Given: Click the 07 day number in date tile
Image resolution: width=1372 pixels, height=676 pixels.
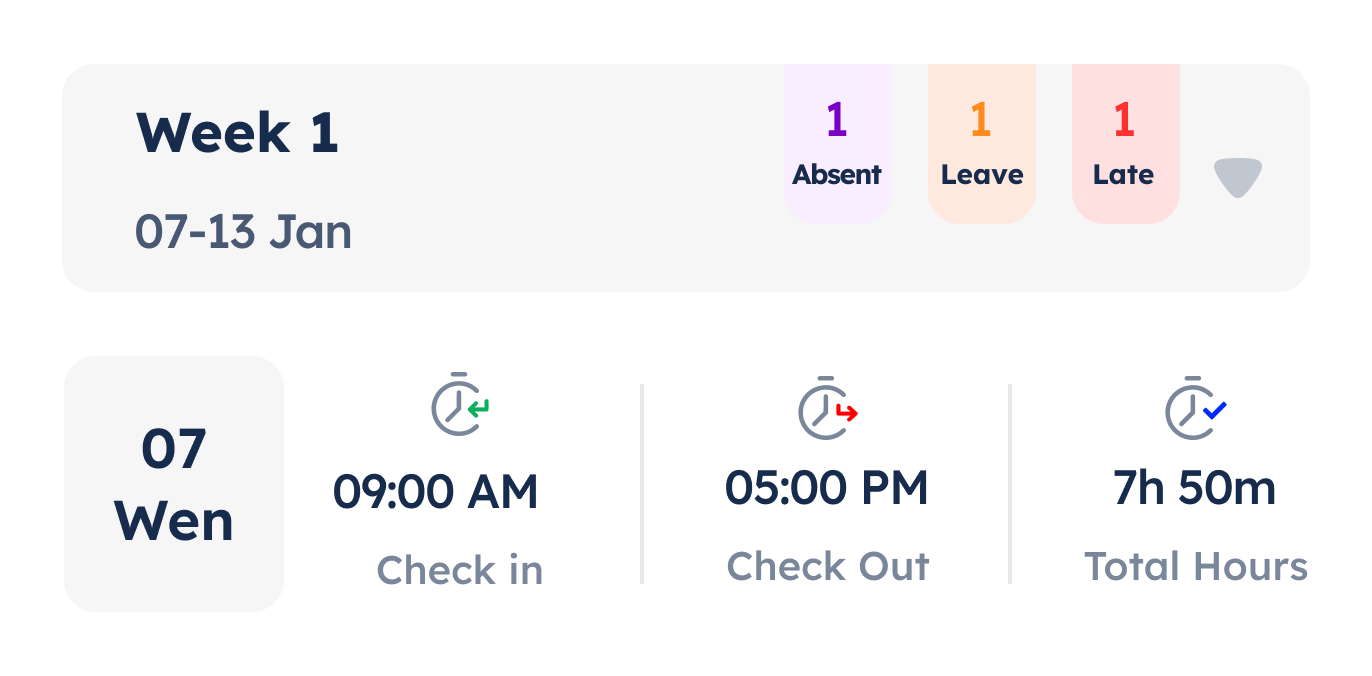Looking at the screenshot, I should tap(174, 449).
